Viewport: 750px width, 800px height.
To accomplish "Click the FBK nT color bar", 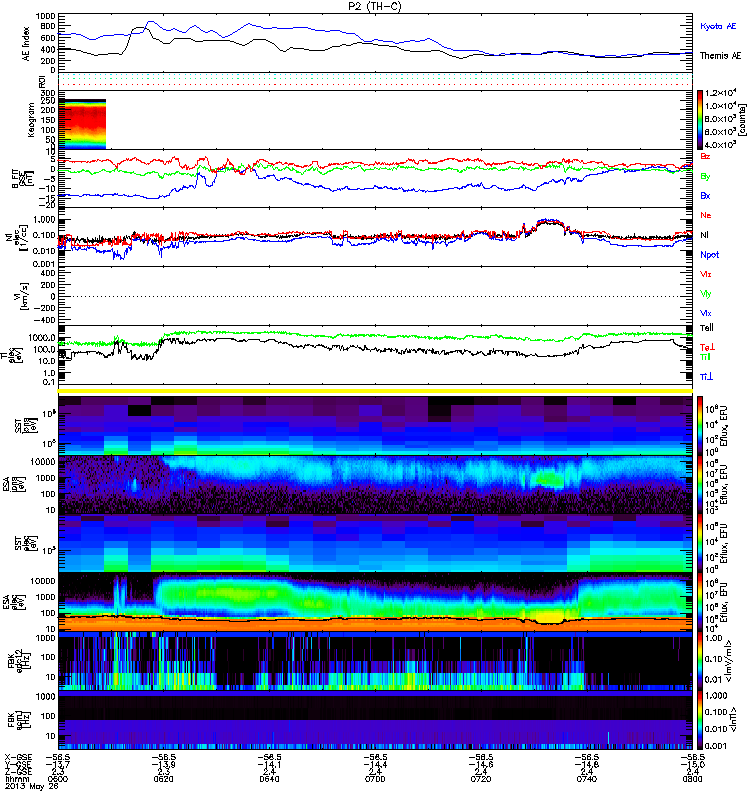I will click(700, 720).
